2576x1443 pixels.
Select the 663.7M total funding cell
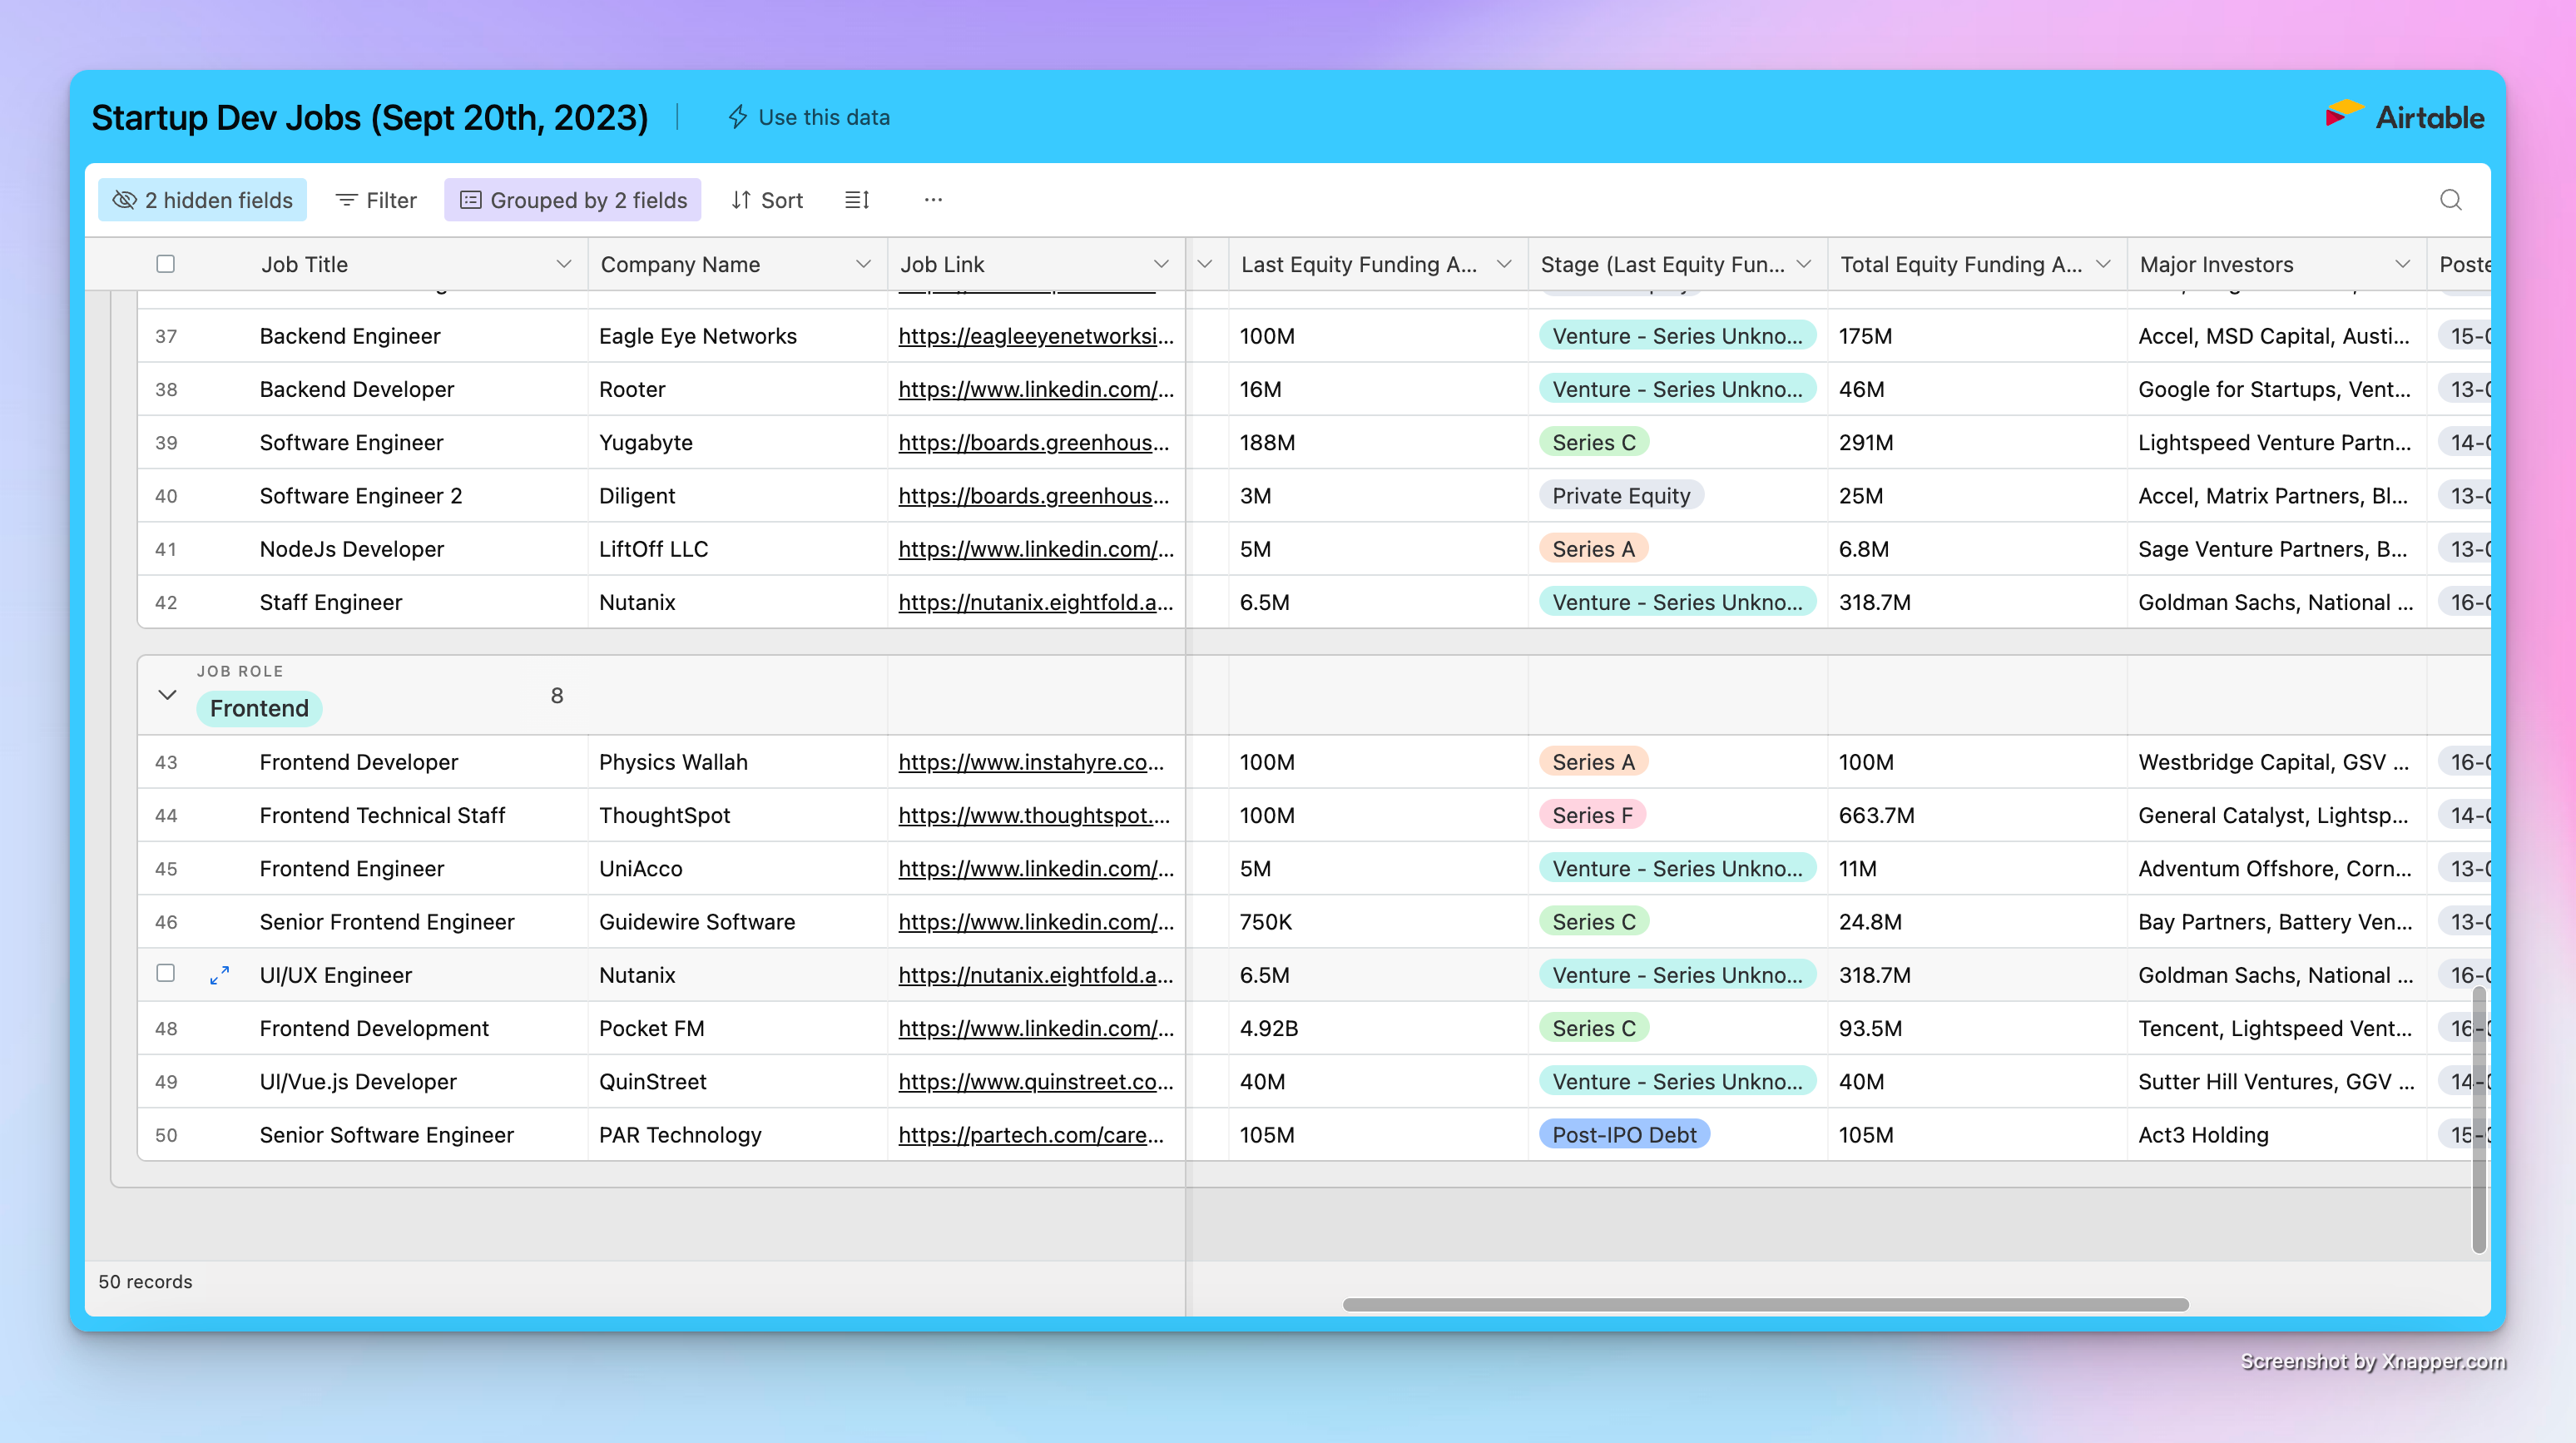1977,815
